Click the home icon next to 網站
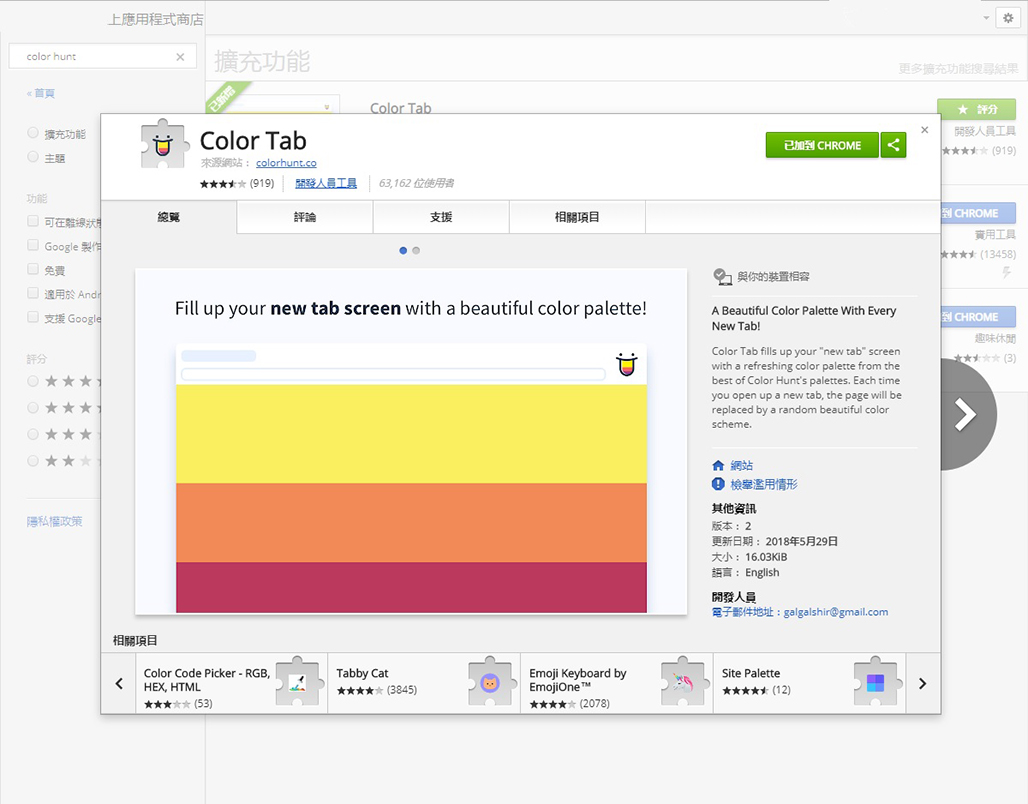 pos(718,466)
